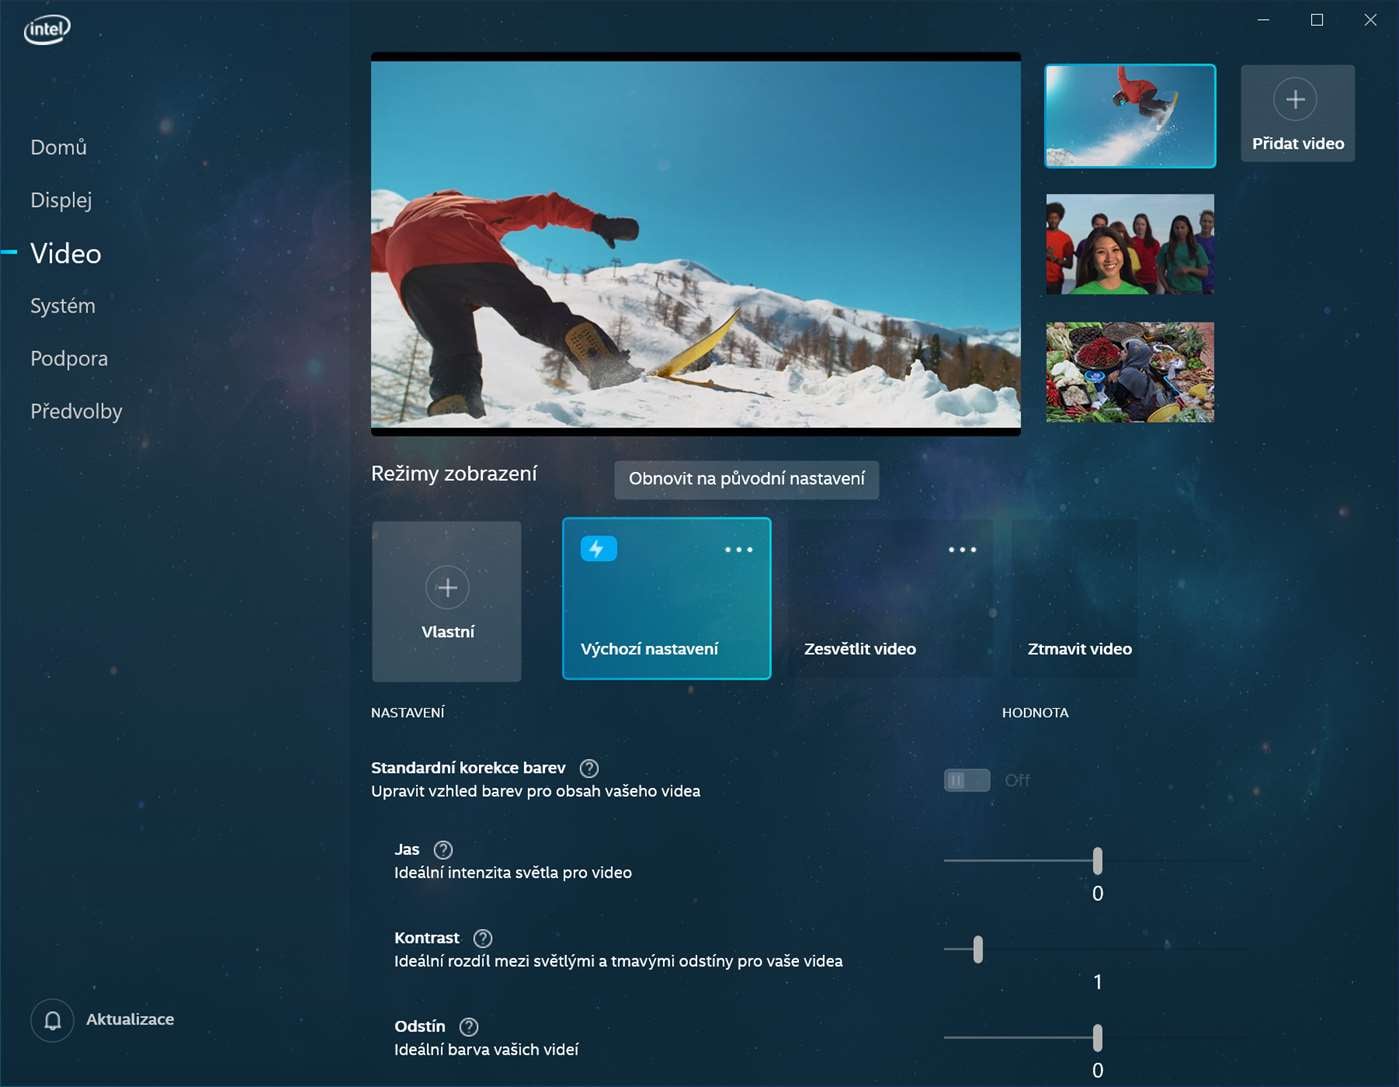Open the Systém section in the sidebar

tap(62, 305)
